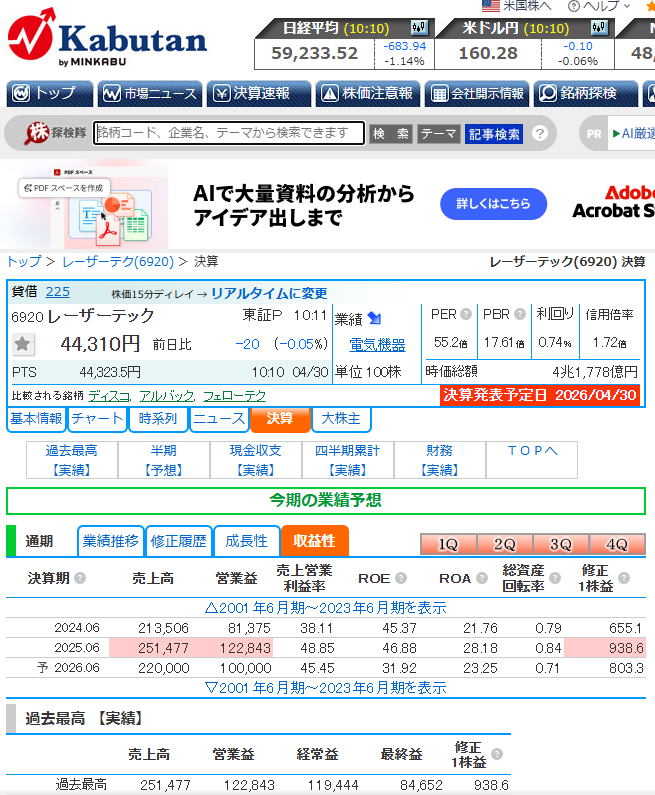
Task: Select the 1Q quarter button
Action: click(x=448, y=545)
